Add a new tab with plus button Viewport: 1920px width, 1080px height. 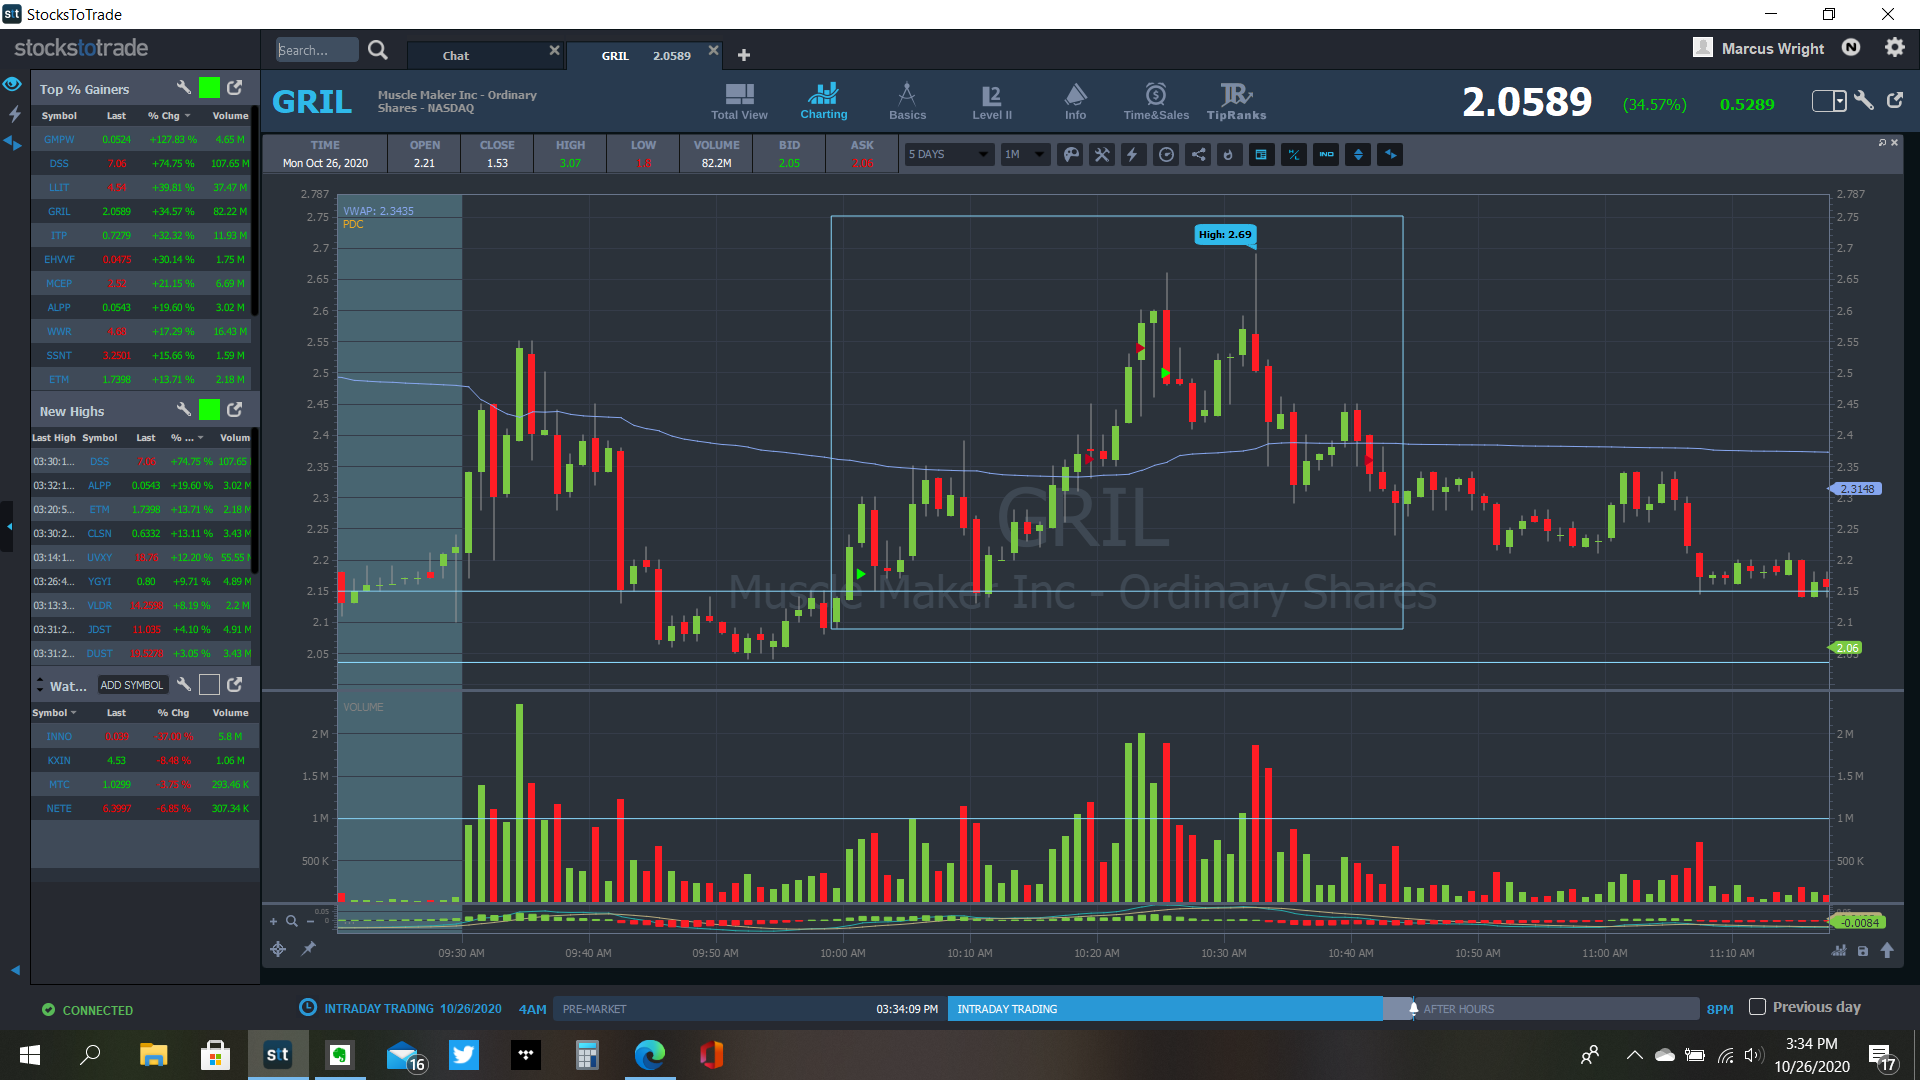point(744,55)
